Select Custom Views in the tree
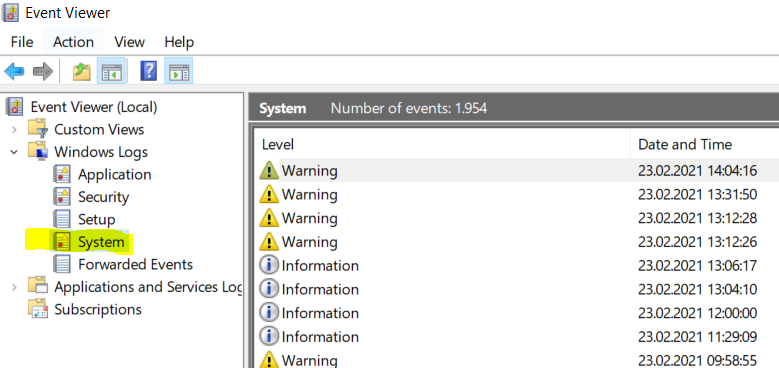This screenshot has height=368, width=779. click(99, 130)
